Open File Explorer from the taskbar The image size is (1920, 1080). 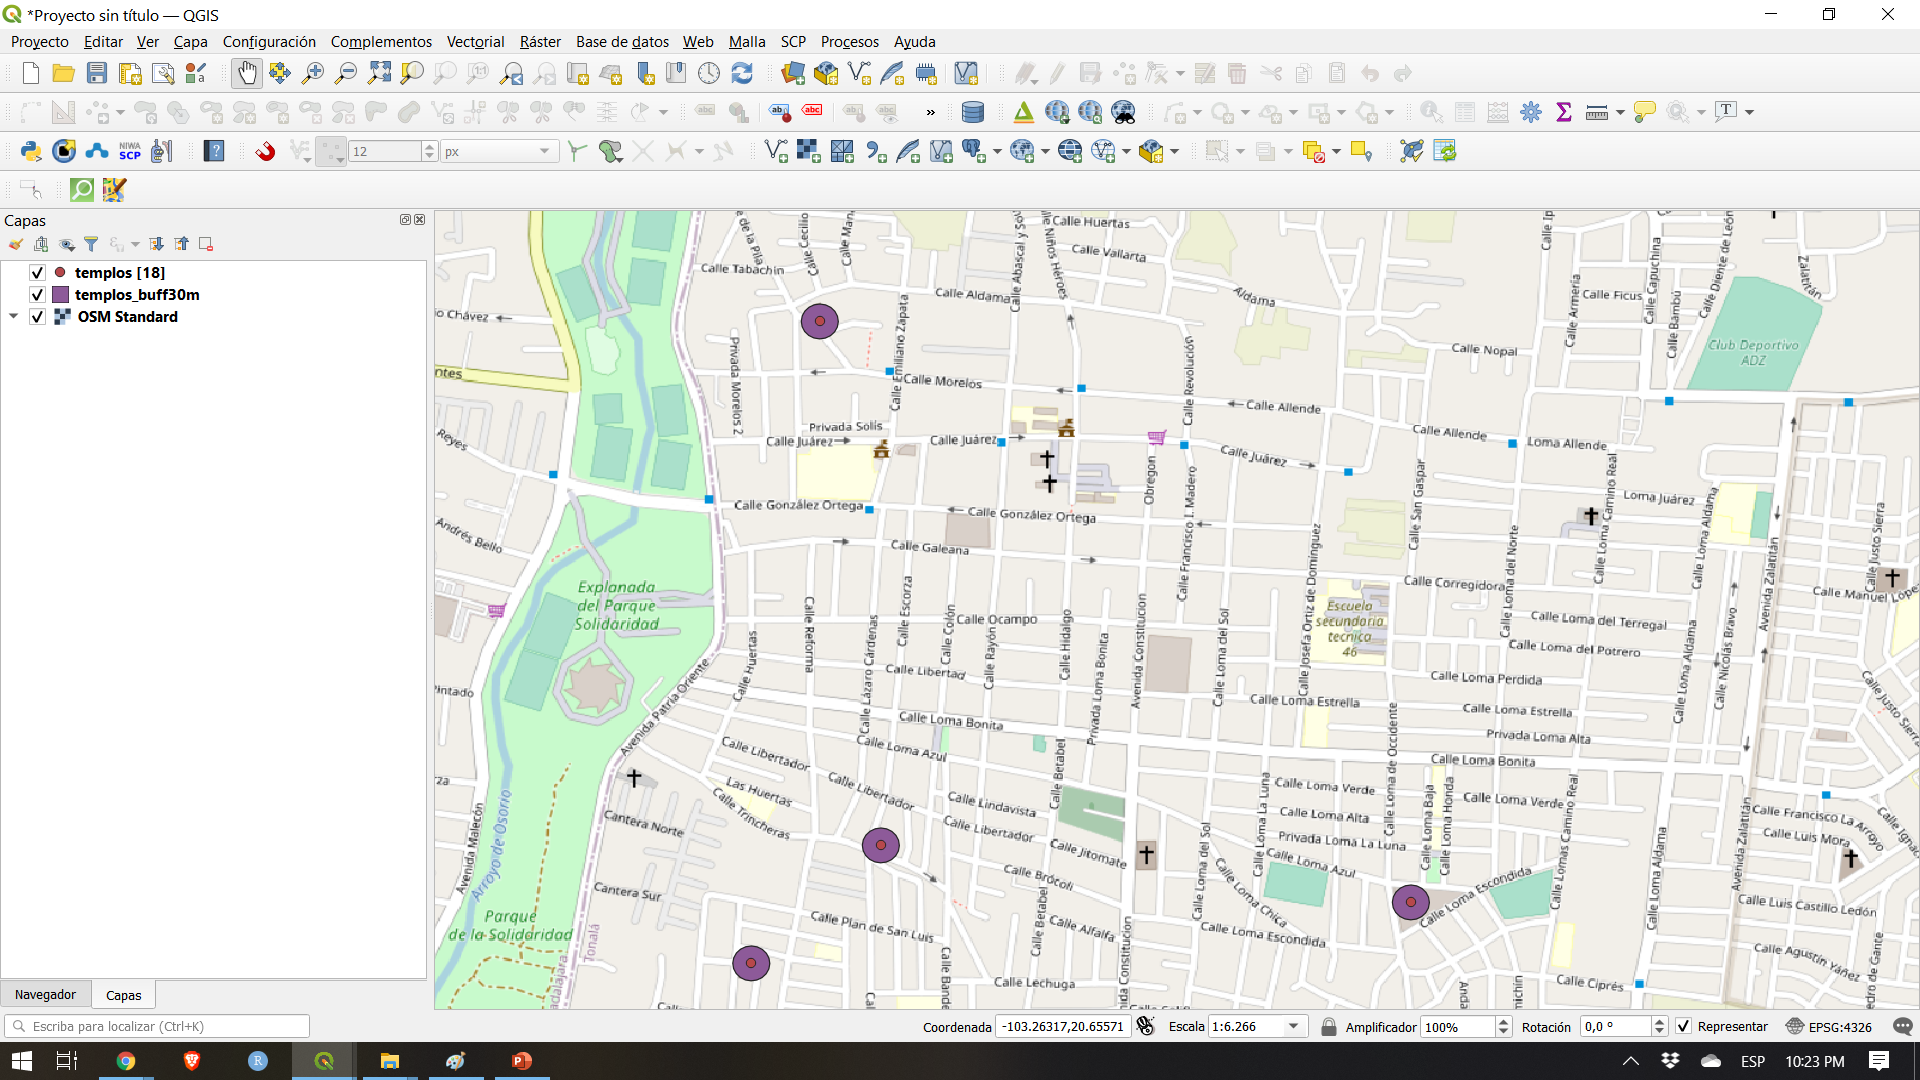pyautogui.click(x=390, y=1061)
